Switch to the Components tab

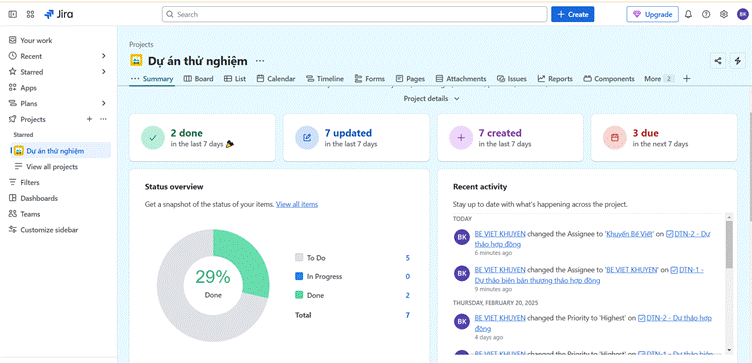point(609,79)
